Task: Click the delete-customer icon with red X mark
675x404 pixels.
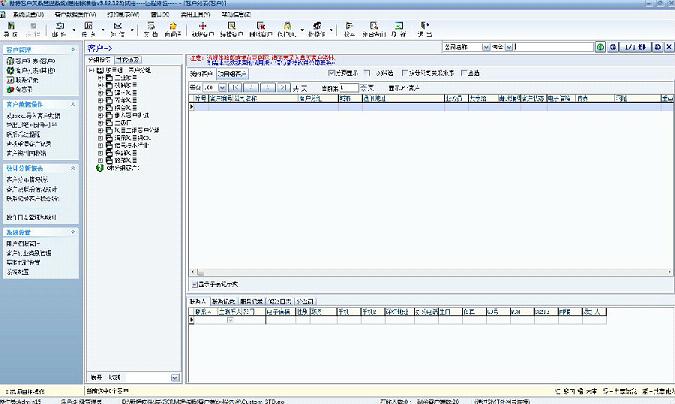Action: pos(260,26)
